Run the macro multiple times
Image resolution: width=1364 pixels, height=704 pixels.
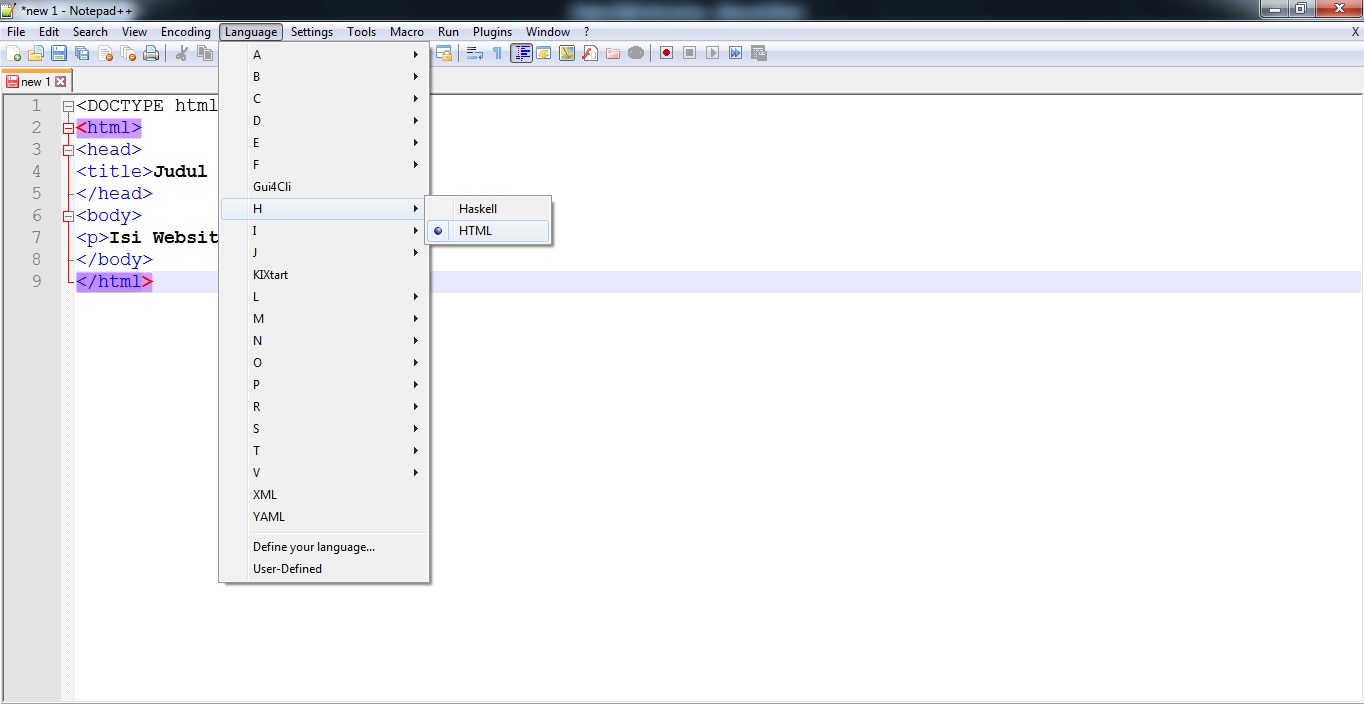click(735, 53)
